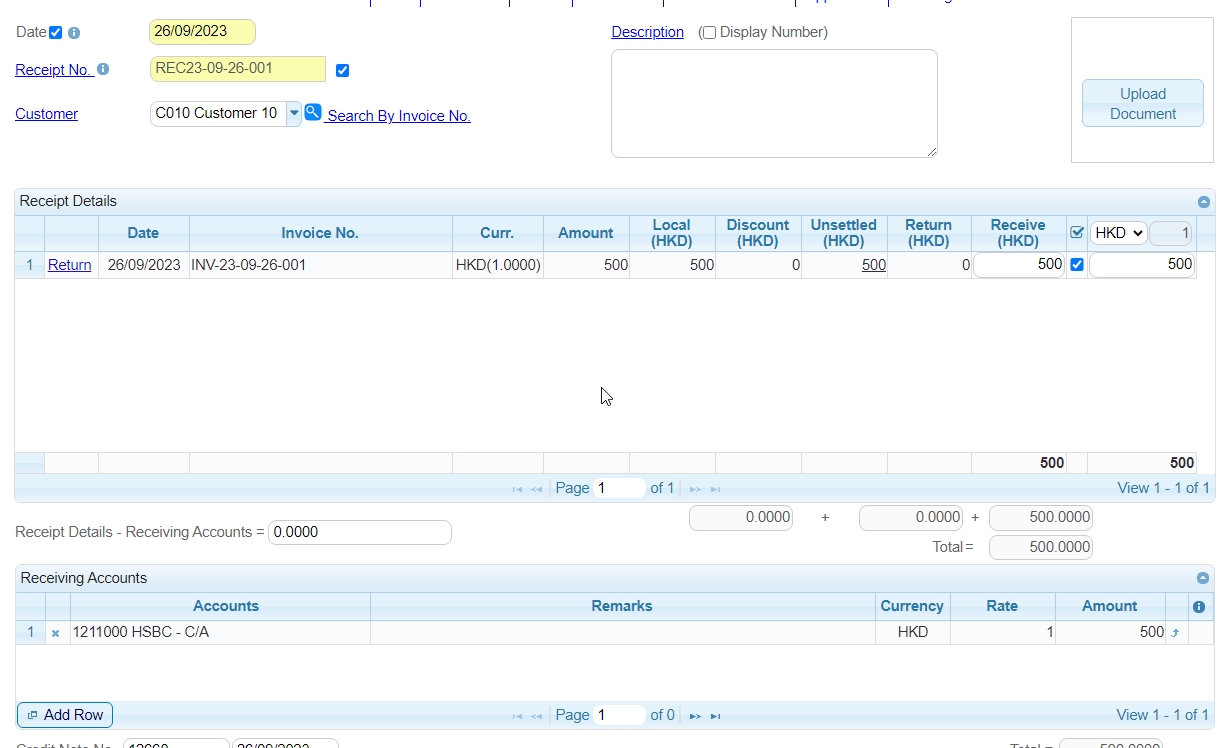Enable the Display Number checkbox

pyautogui.click(x=709, y=33)
